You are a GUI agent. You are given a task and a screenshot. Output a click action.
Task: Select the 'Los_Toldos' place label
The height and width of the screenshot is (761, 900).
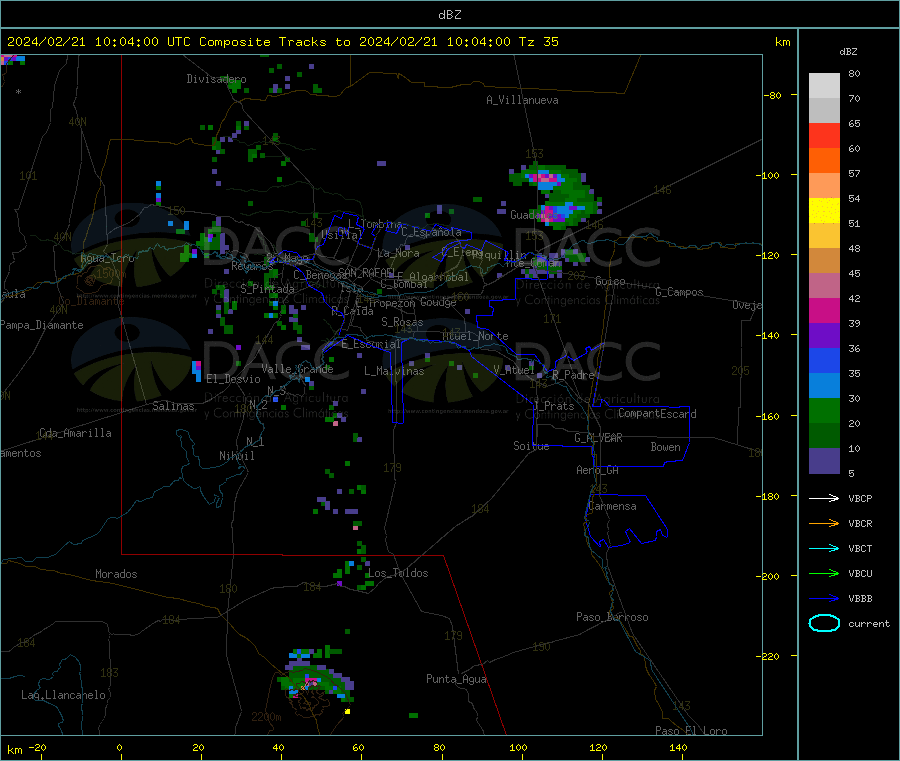point(398,573)
